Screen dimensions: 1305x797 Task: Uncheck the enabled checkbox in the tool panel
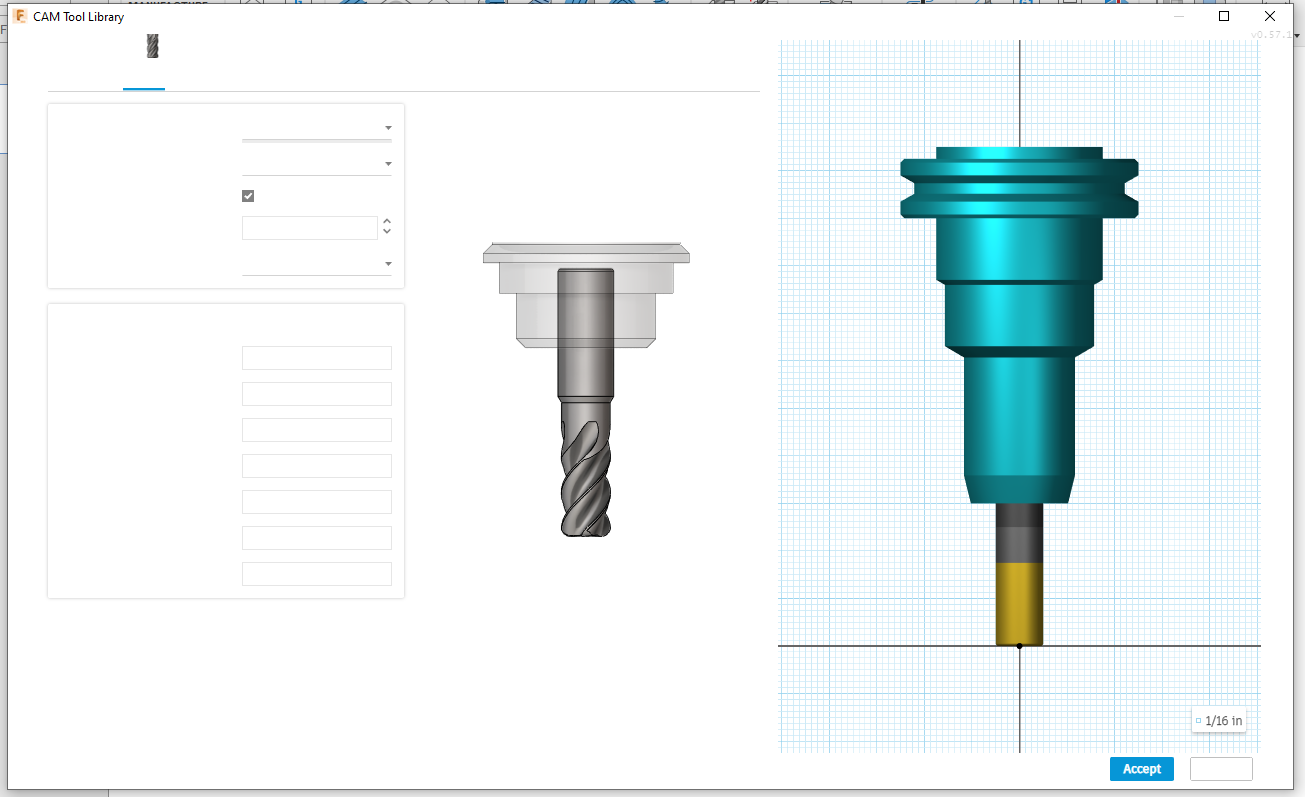pyautogui.click(x=248, y=196)
